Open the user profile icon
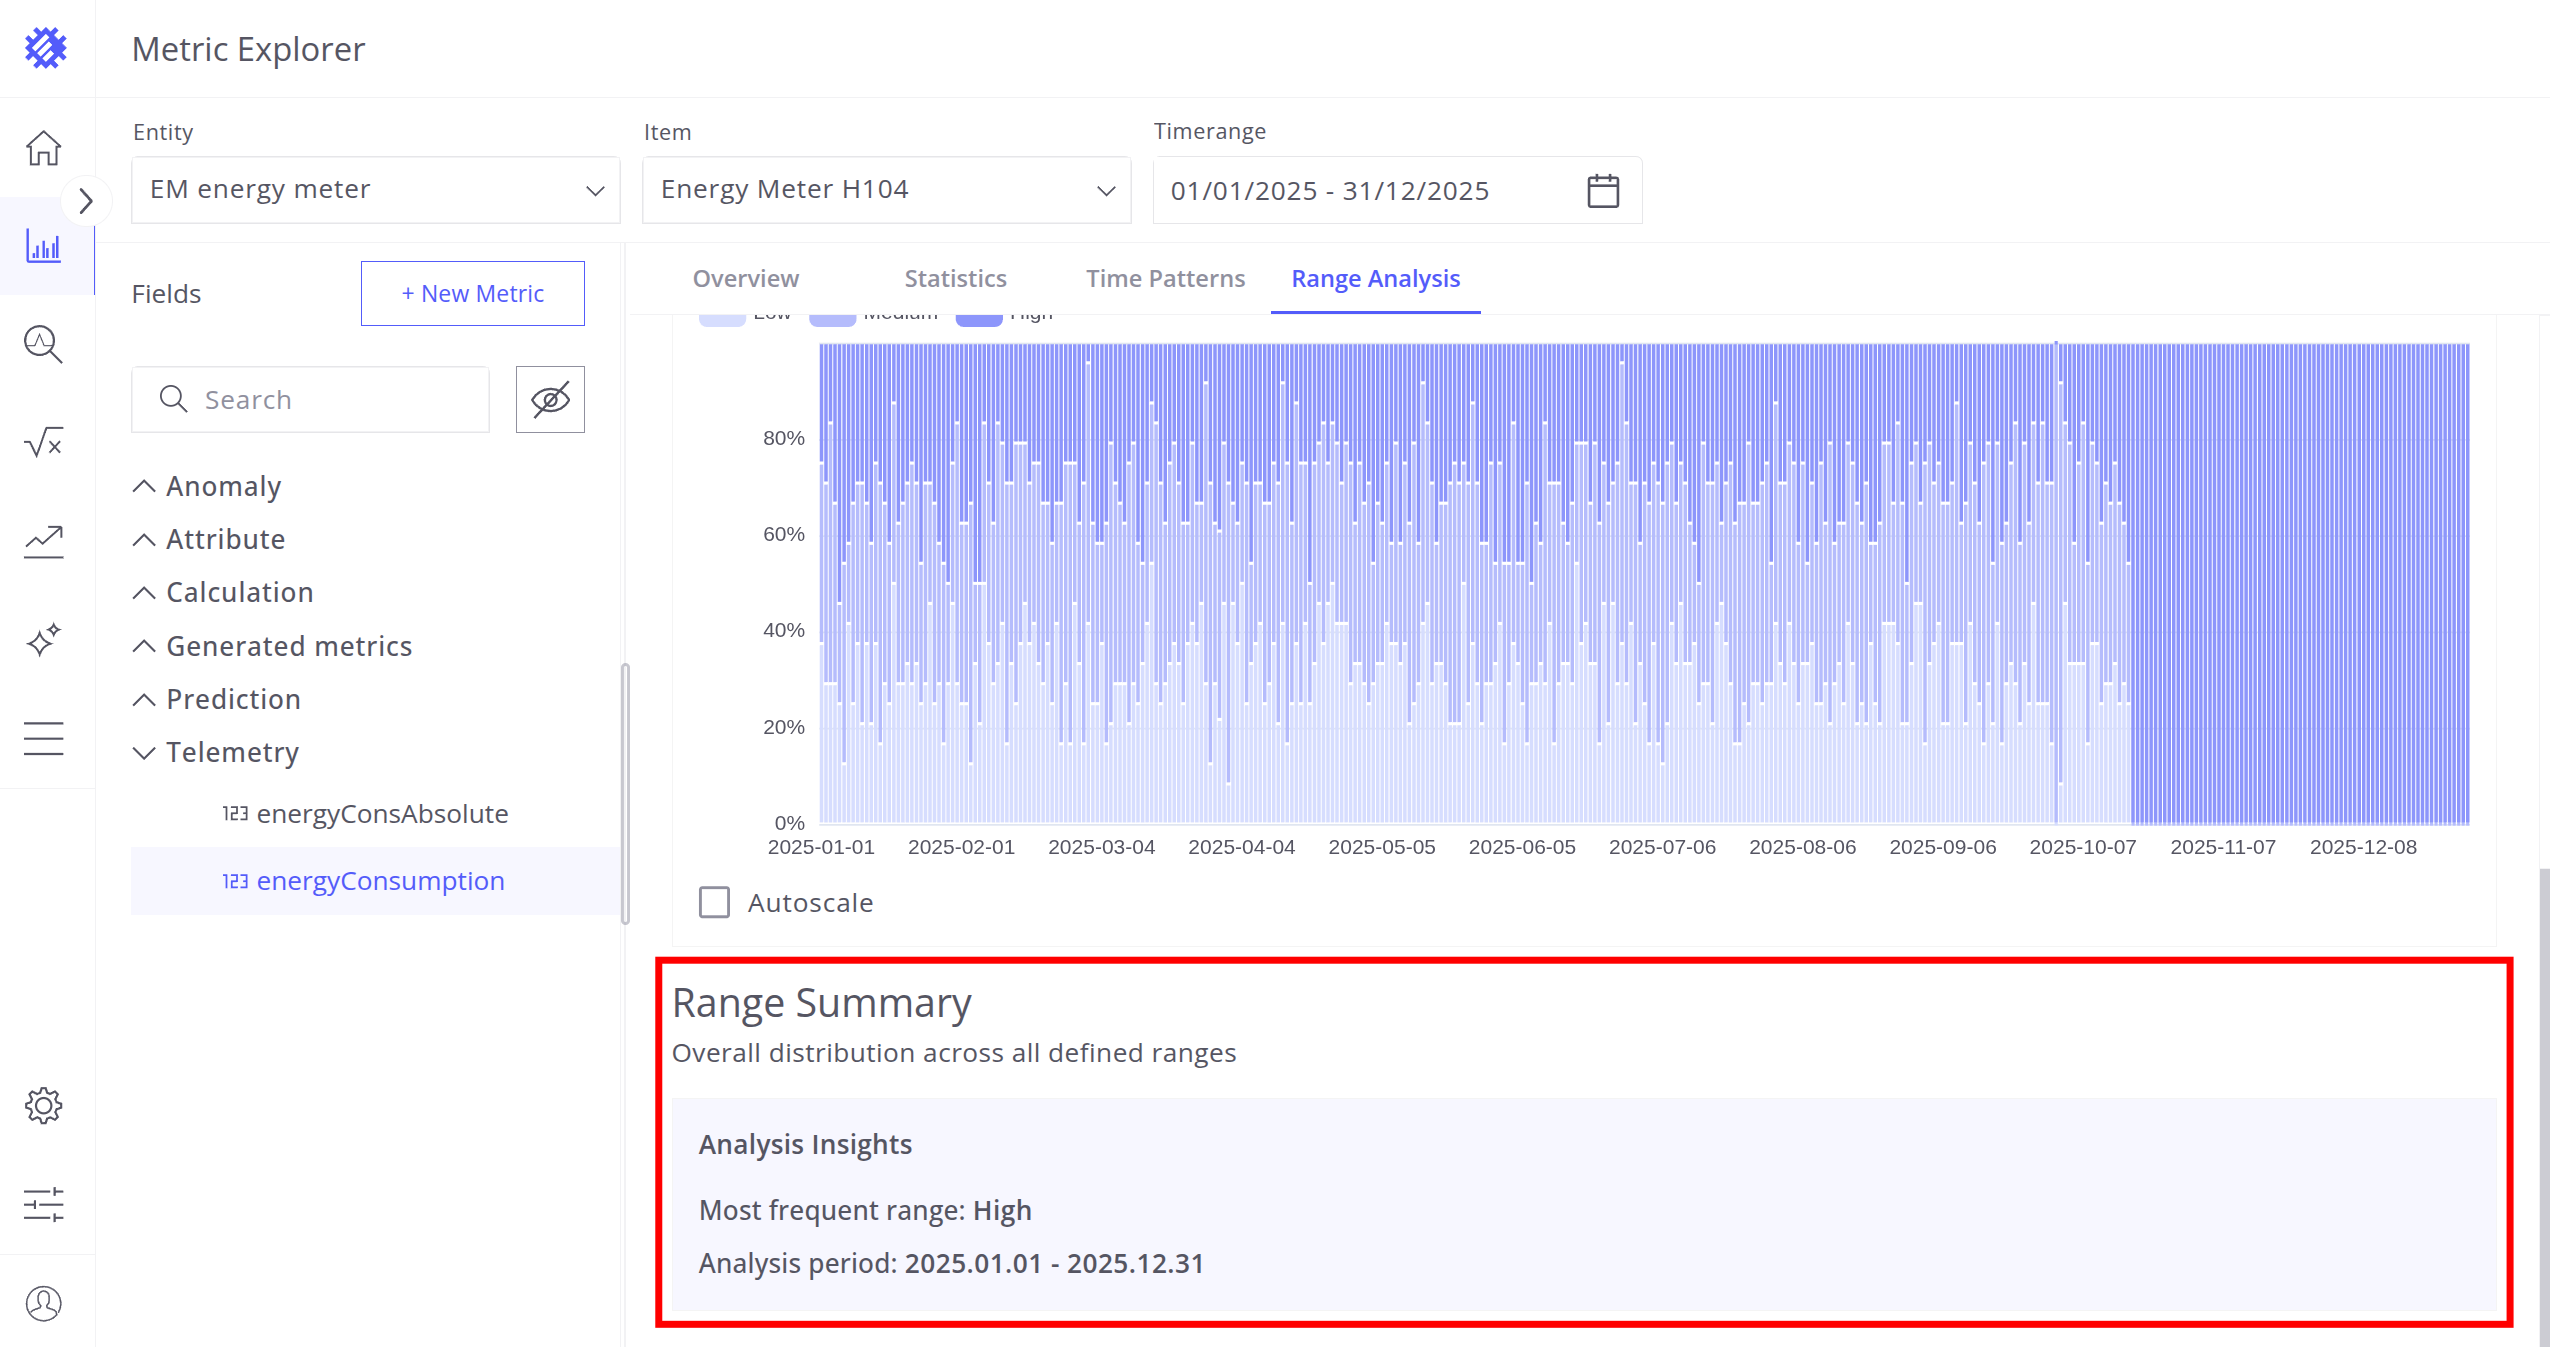The width and height of the screenshot is (2550, 1347). tap(43, 1303)
